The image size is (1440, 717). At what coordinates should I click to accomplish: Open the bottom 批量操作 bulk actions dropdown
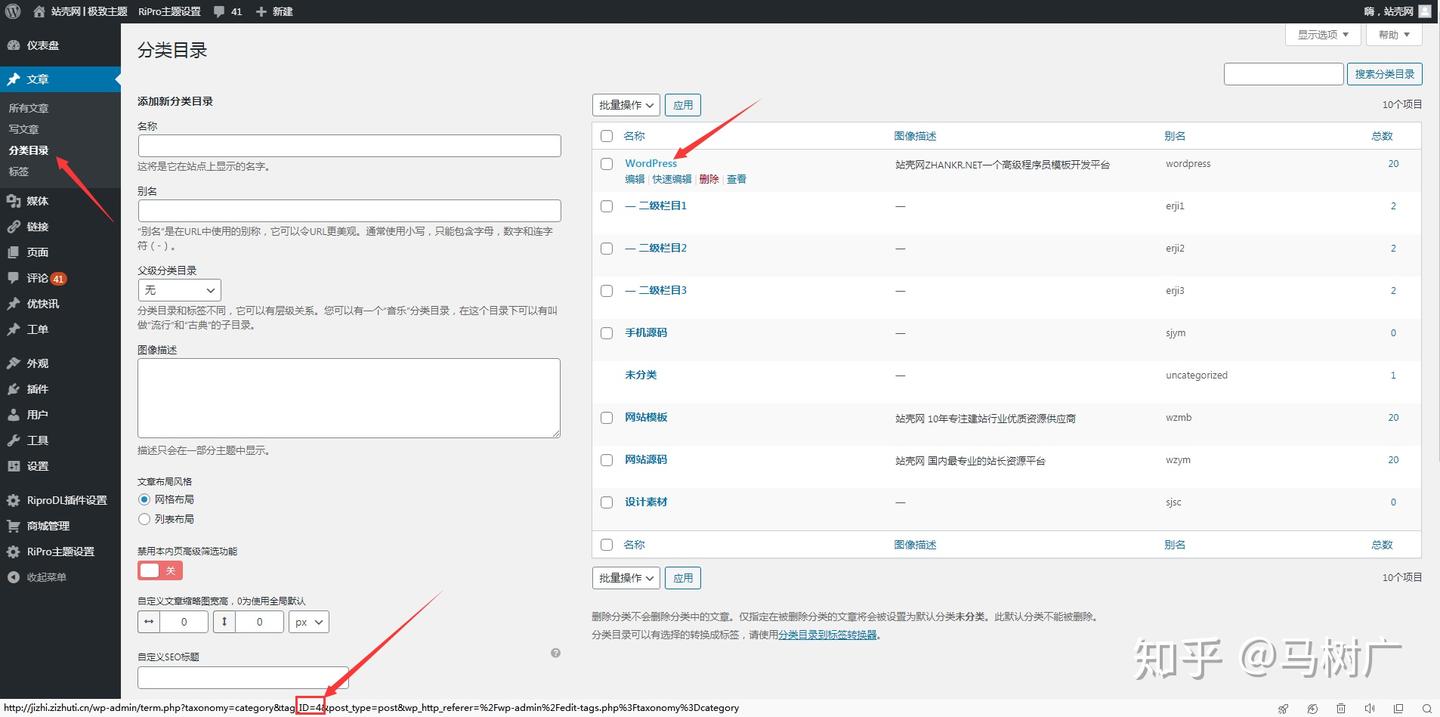point(626,578)
